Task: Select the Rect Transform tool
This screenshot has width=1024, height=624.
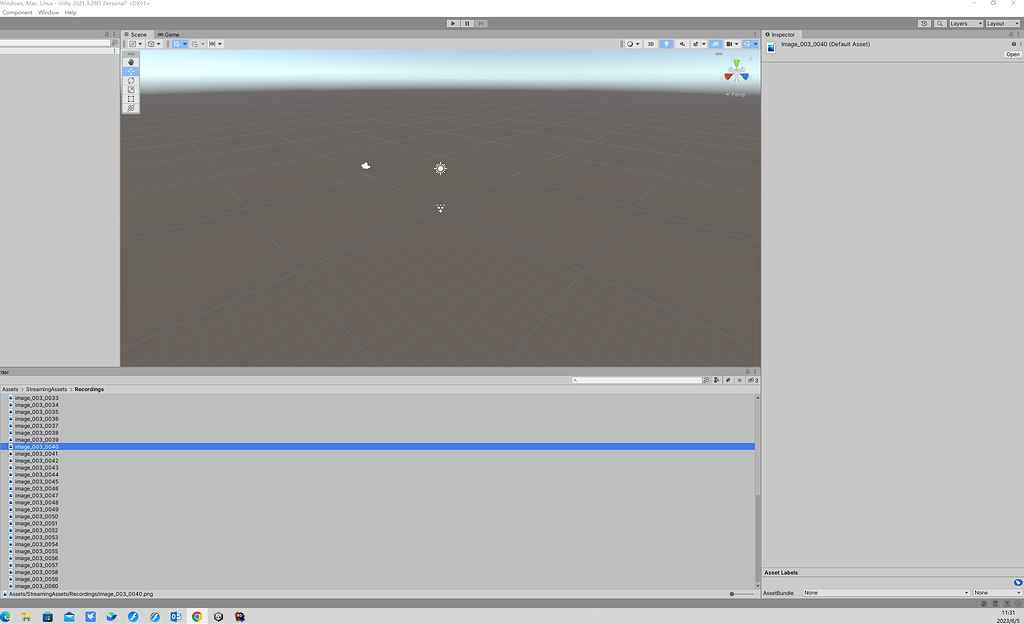Action: point(131,98)
